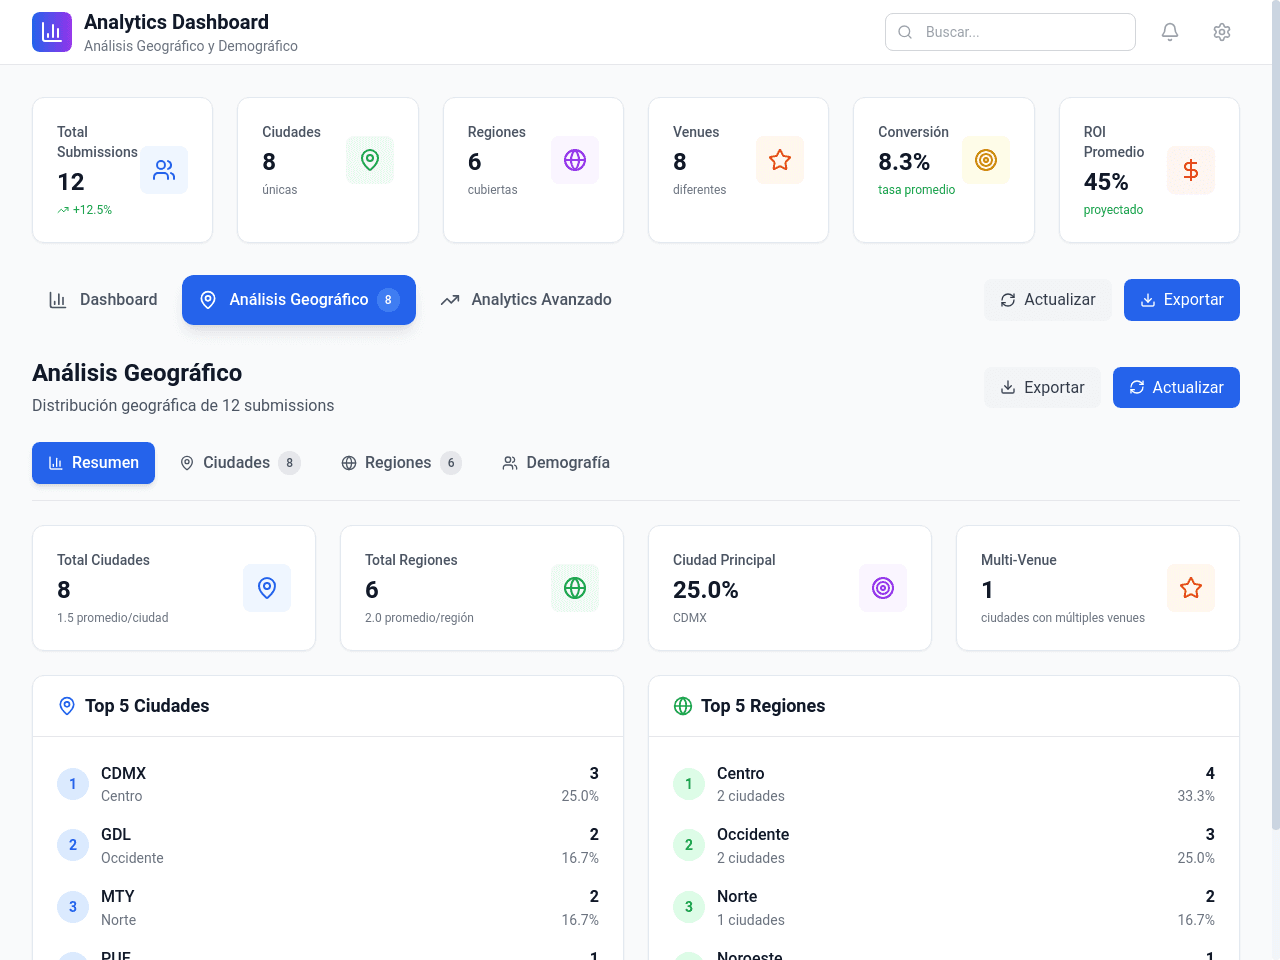The height and width of the screenshot is (960, 1280).
Task: Click the users icon on Total Submissions card
Action: 164,170
